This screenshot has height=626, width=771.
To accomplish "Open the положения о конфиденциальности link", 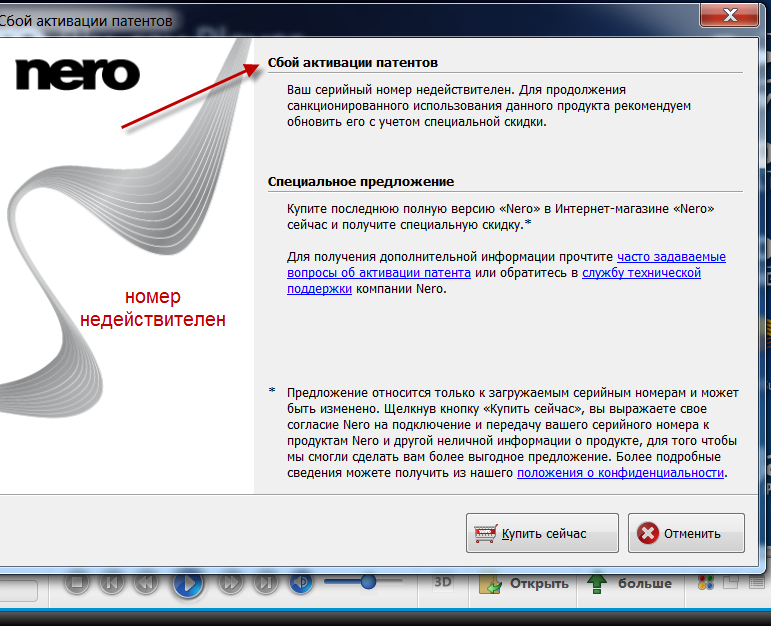I will (x=621, y=473).
